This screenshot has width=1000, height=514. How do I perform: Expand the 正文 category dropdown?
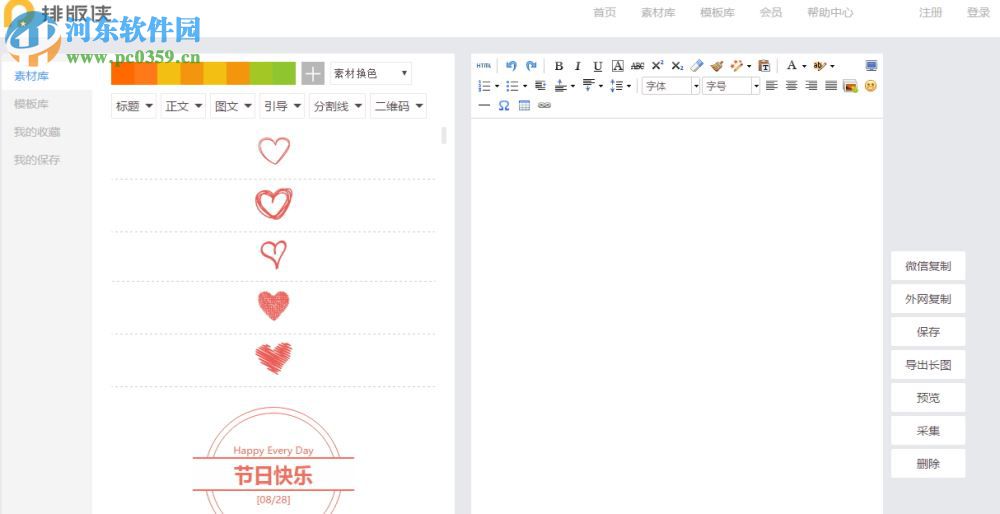183,106
